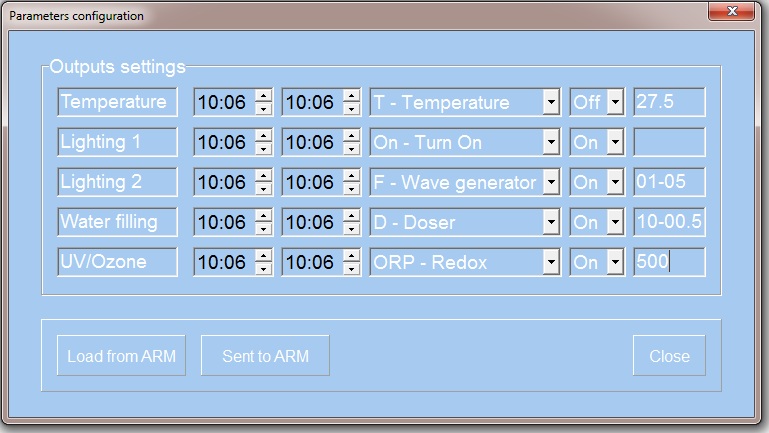Expand the 'On - Turn On' dropdown
The image size is (769, 433).
click(x=550, y=142)
